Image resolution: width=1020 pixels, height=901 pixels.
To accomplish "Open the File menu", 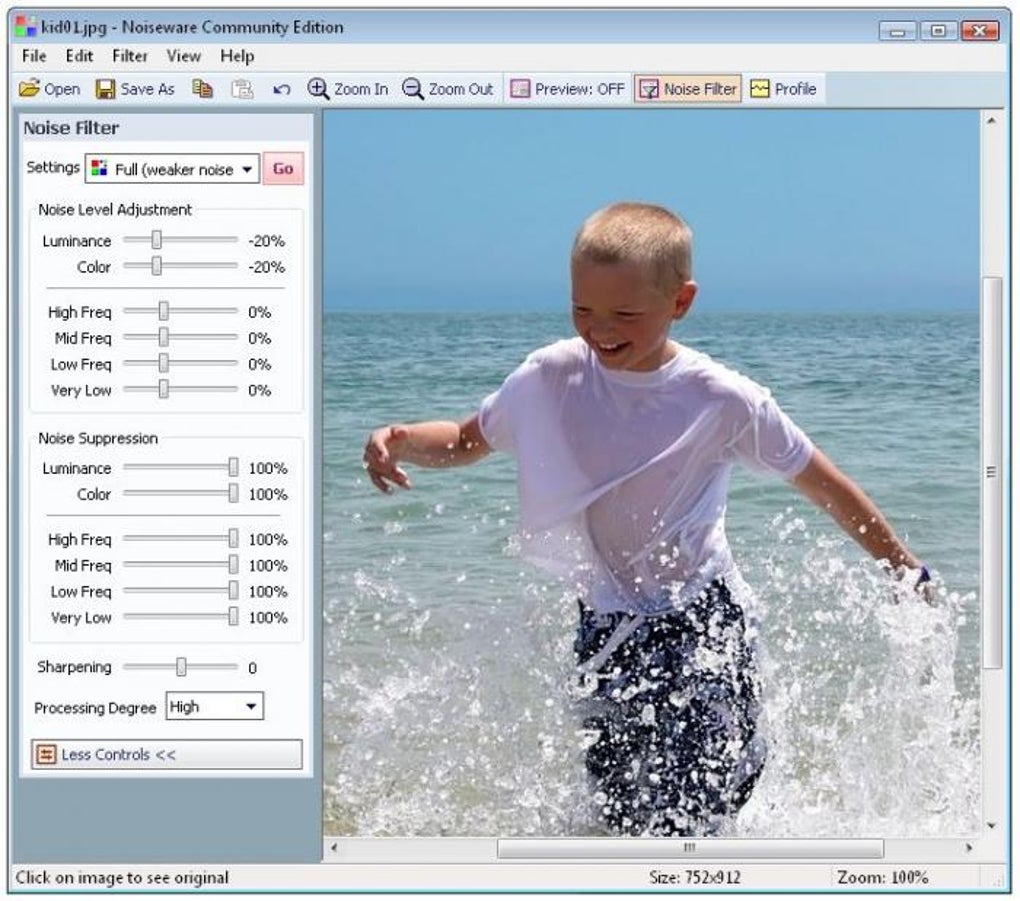I will click(x=34, y=56).
